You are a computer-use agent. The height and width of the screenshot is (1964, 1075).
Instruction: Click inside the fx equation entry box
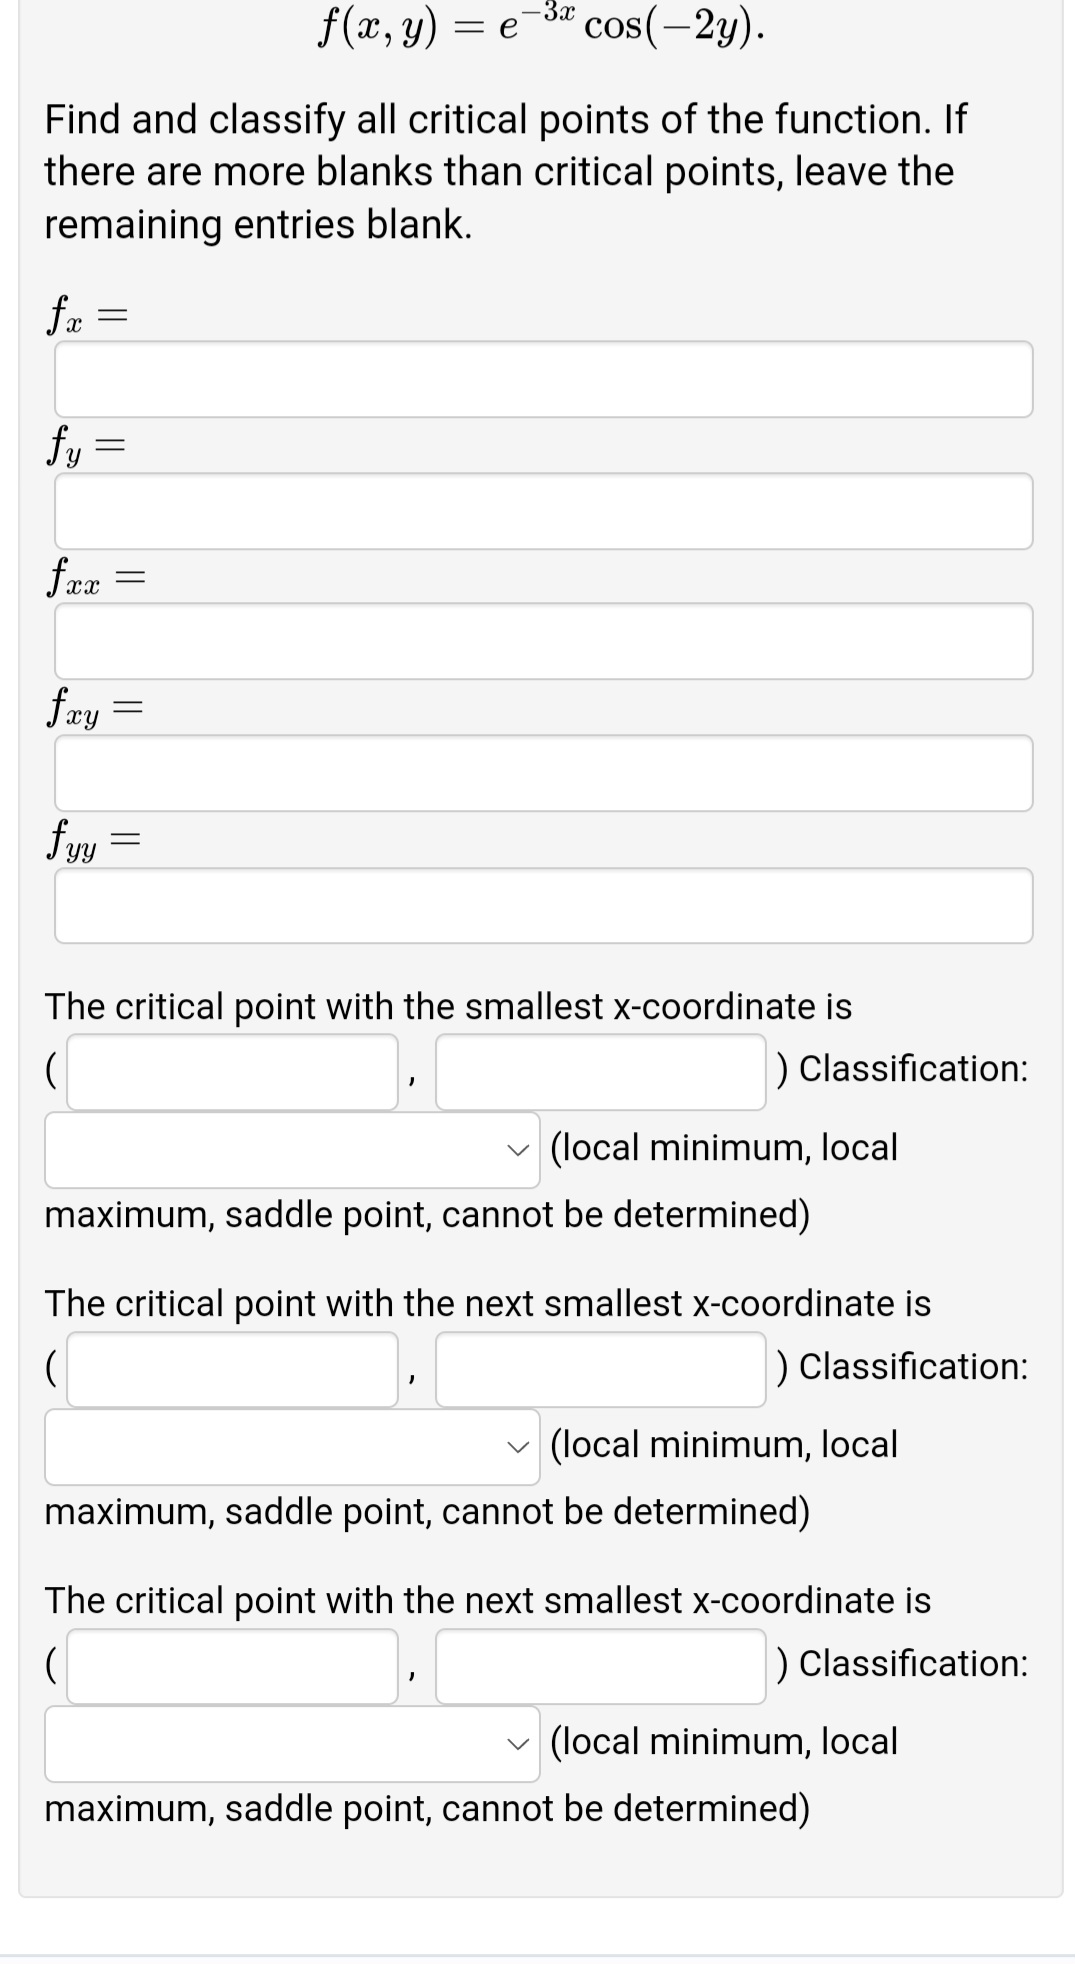pos(543,380)
